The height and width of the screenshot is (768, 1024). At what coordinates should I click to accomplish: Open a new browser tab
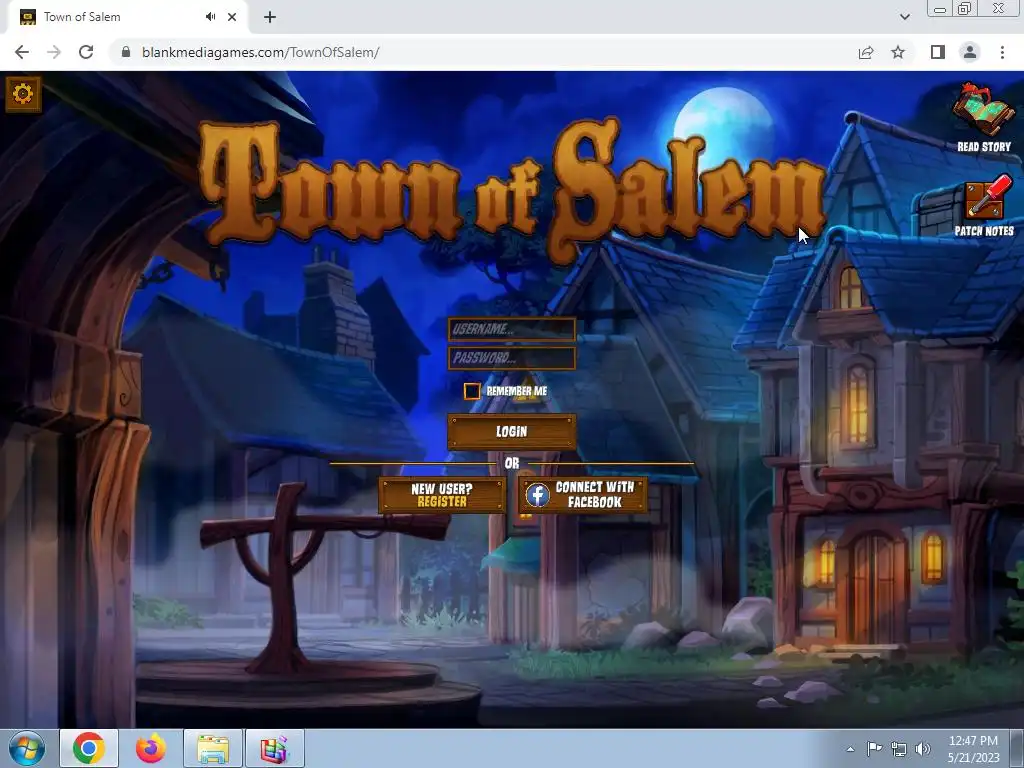270,17
